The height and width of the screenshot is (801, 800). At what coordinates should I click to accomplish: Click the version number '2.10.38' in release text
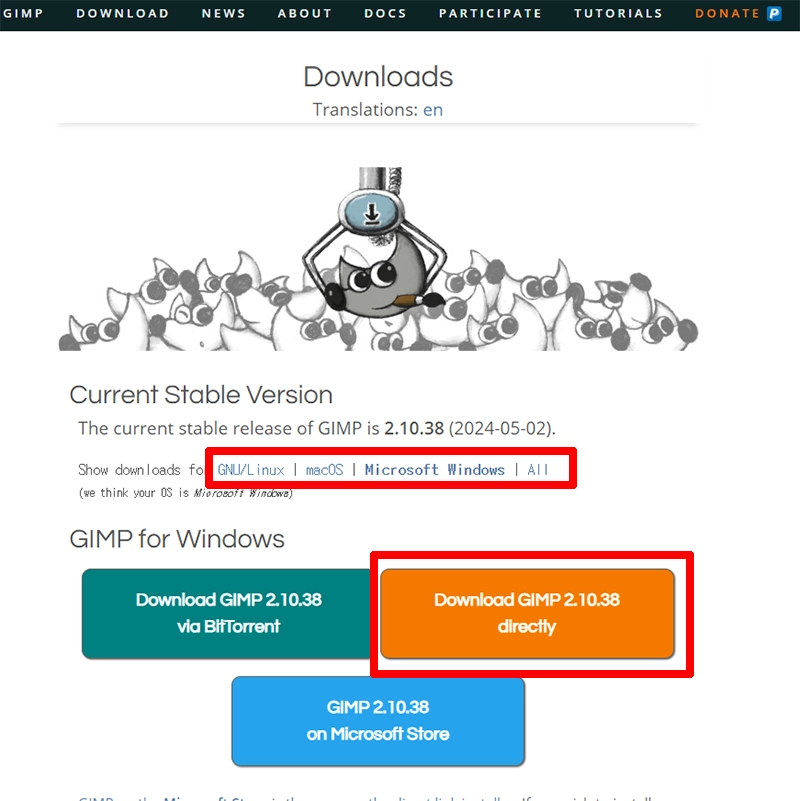(x=414, y=428)
